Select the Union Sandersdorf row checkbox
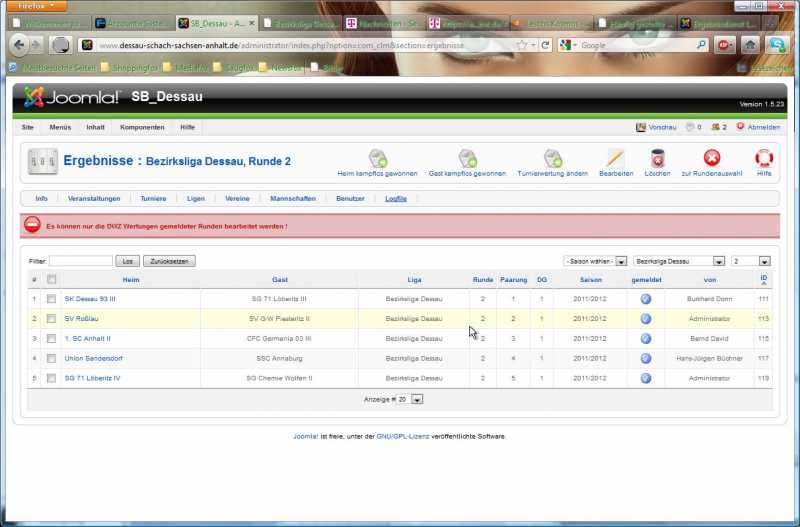Viewport: 800px width, 527px height. pos(51,357)
